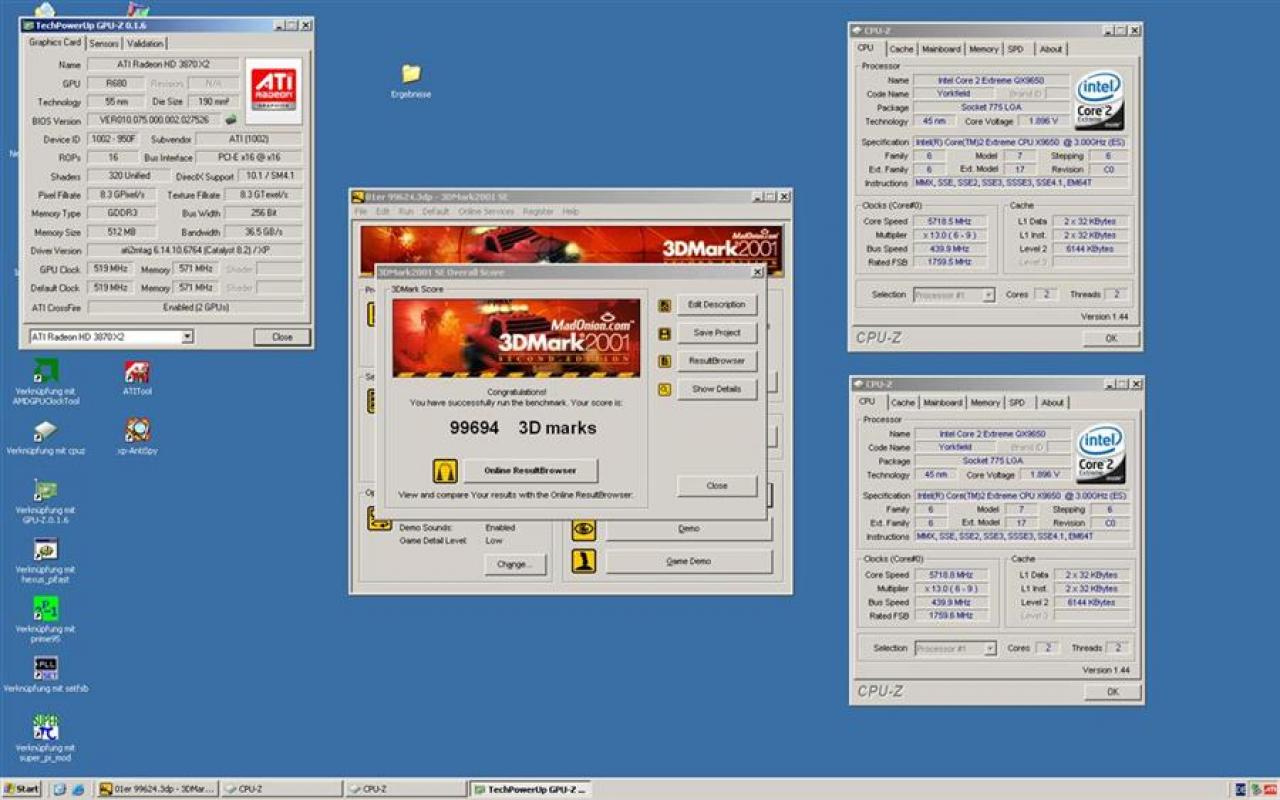The height and width of the screenshot is (800, 1280).
Task: Click the GPU name field ATI Radeon HD 3870 X2
Action: click(x=163, y=65)
